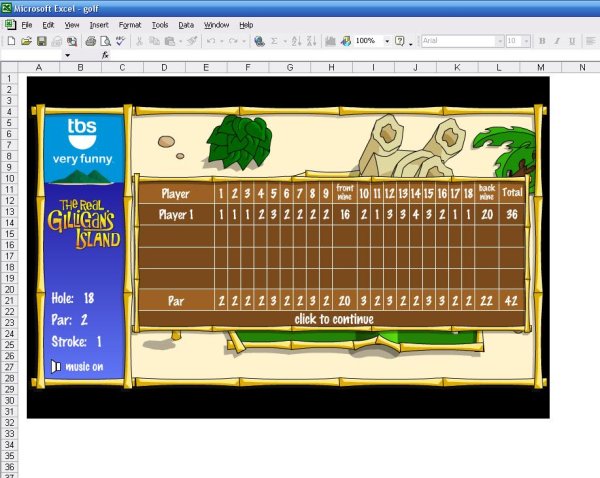The height and width of the screenshot is (478, 600).
Task: Open the Redo history dropdown arrow
Action: click(244, 41)
